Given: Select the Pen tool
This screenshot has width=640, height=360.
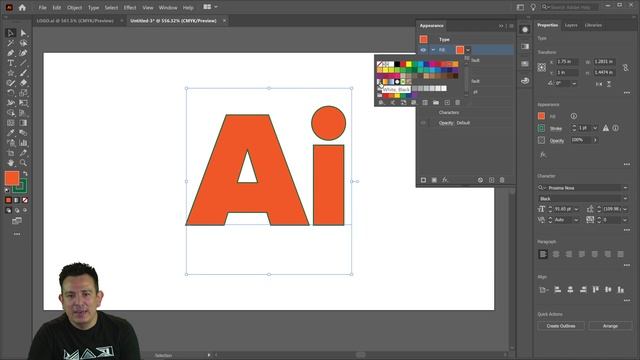Looking at the screenshot, I should coord(11,53).
